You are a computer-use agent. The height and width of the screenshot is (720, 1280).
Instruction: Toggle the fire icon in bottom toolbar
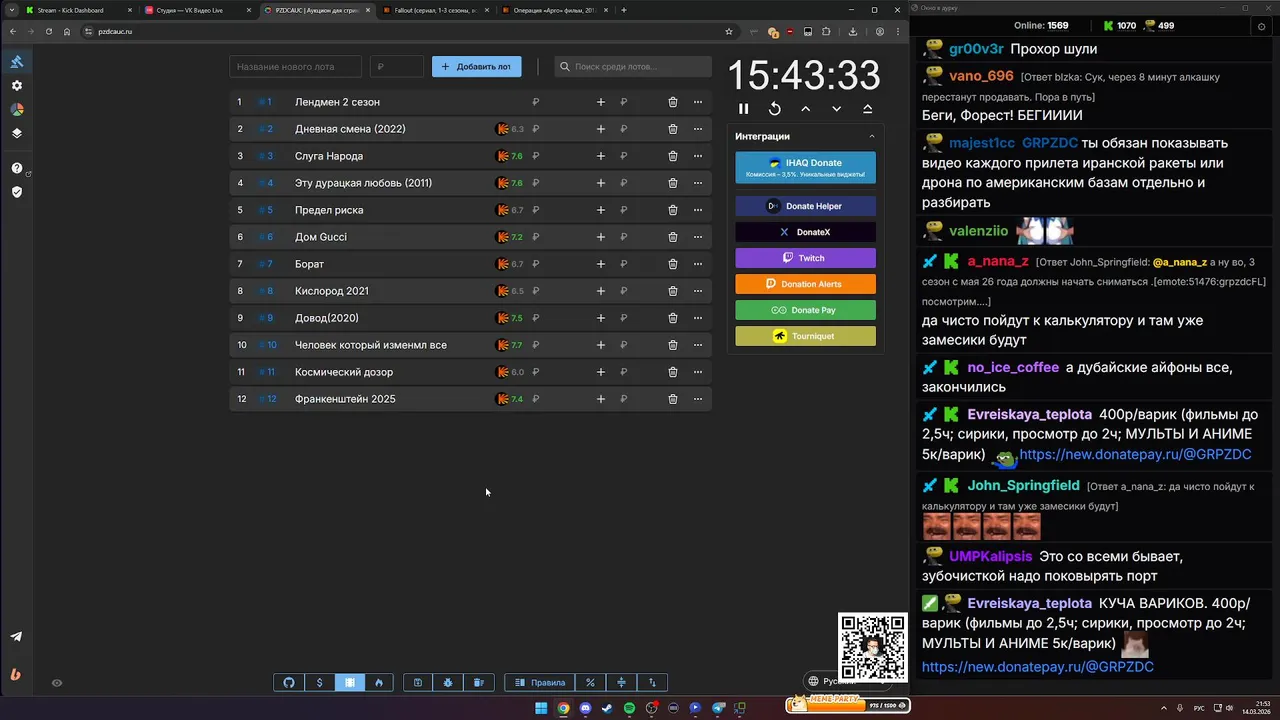click(x=379, y=683)
